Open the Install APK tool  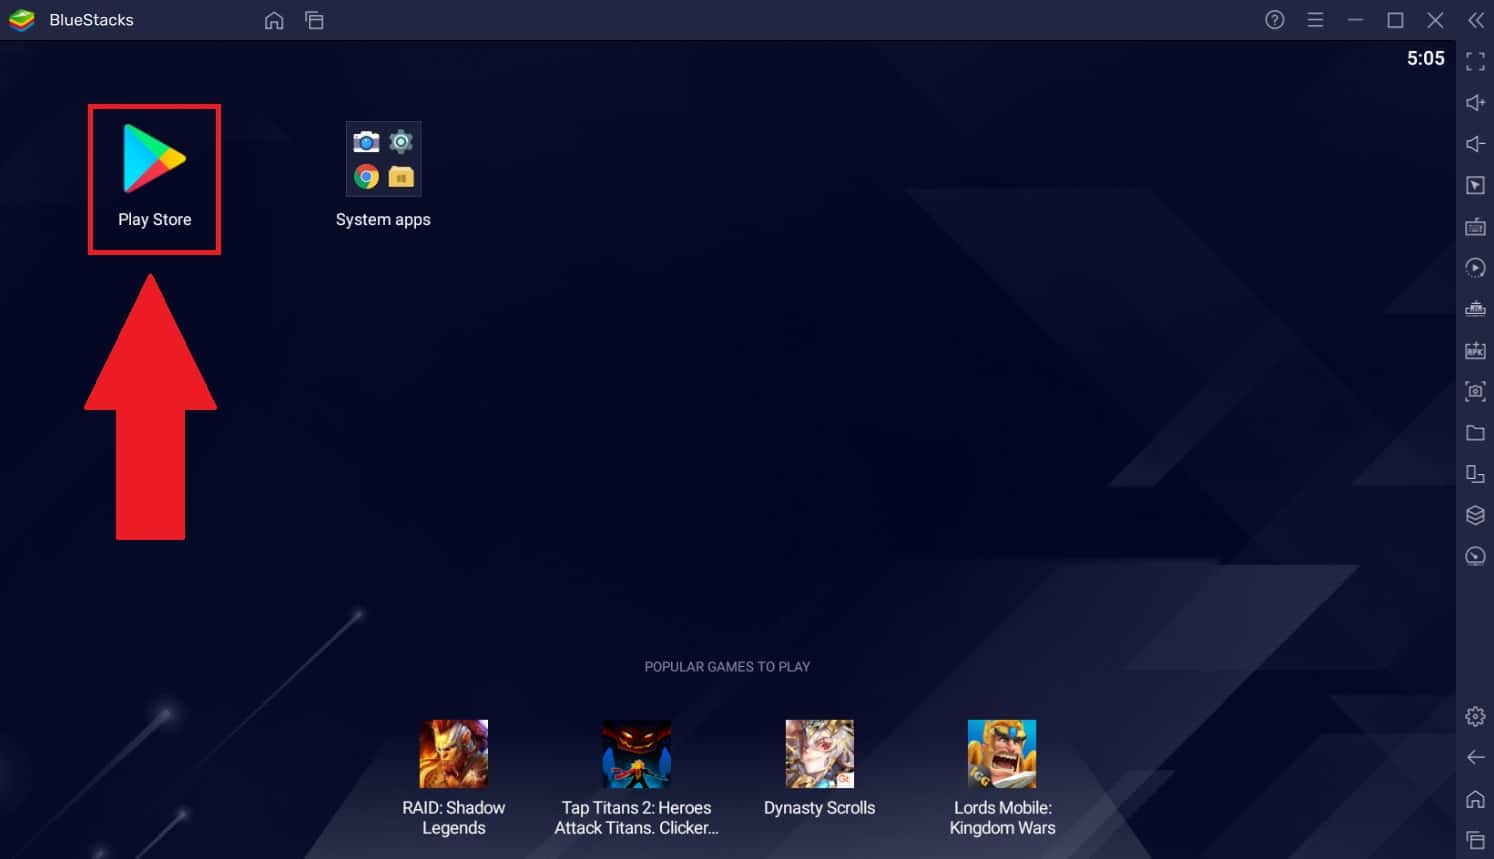point(1475,350)
